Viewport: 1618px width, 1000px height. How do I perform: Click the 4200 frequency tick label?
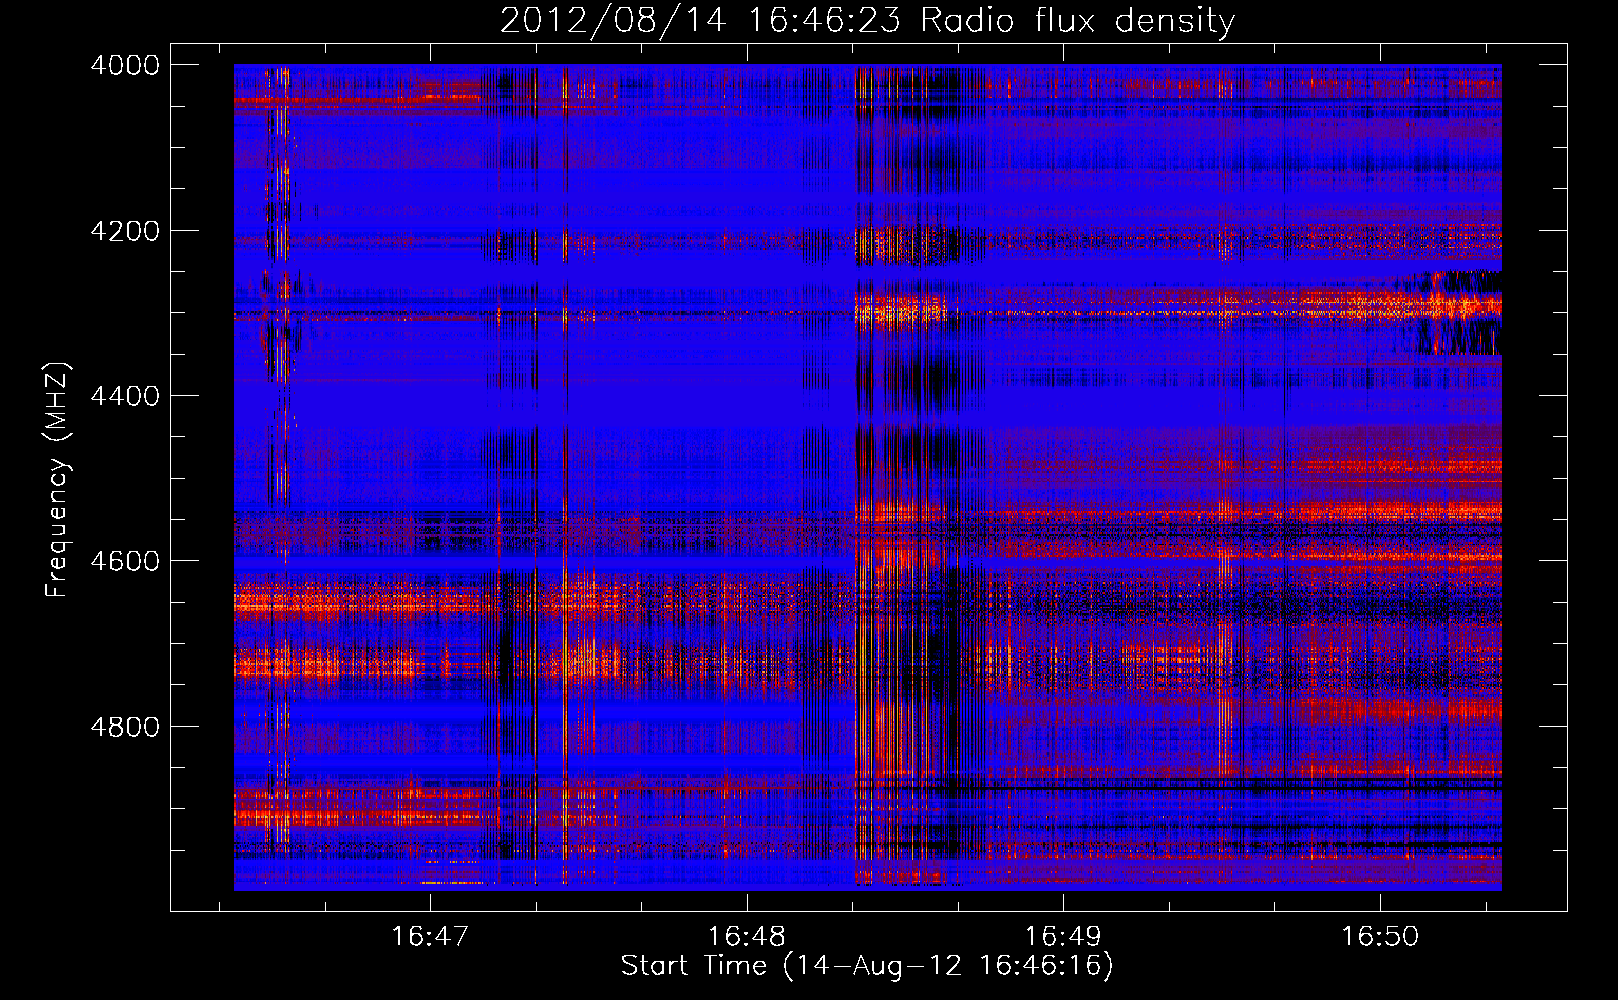pyautogui.click(x=125, y=231)
